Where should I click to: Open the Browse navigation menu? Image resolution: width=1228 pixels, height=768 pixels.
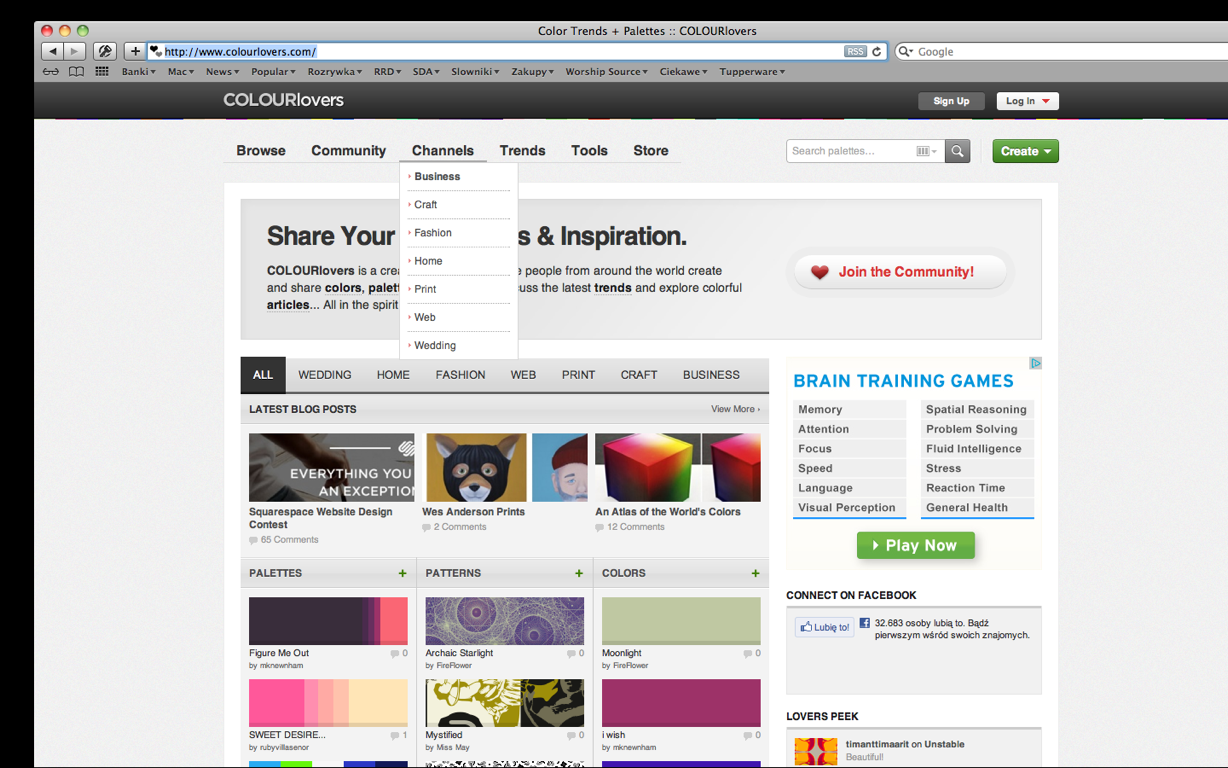pos(261,151)
